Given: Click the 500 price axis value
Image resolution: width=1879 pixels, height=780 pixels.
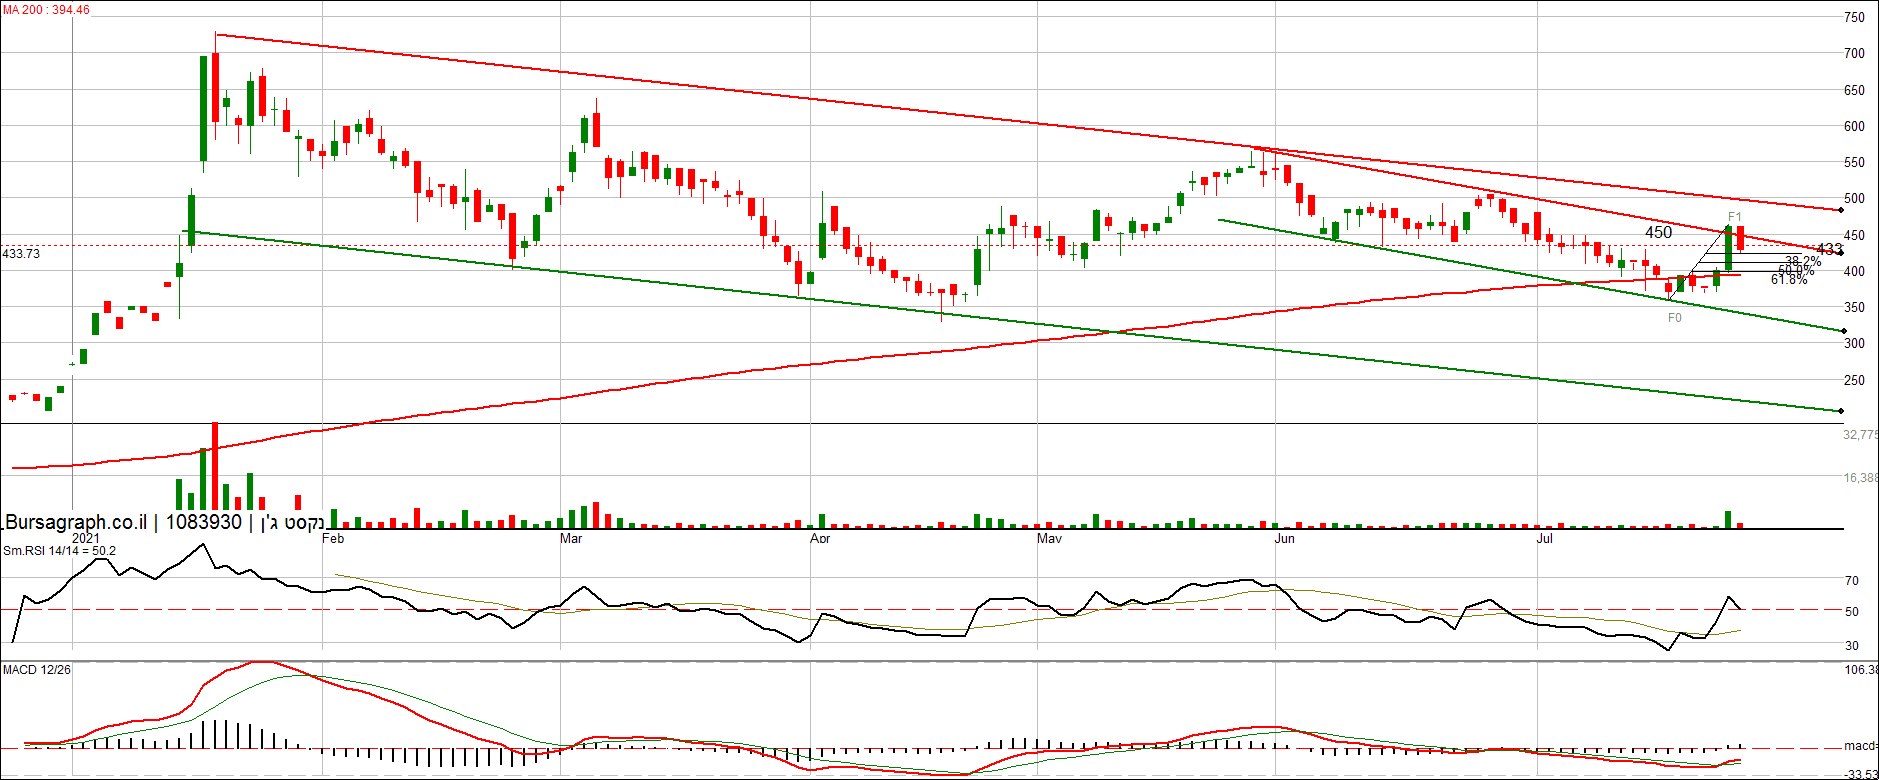Looking at the screenshot, I should point(1854,199).
